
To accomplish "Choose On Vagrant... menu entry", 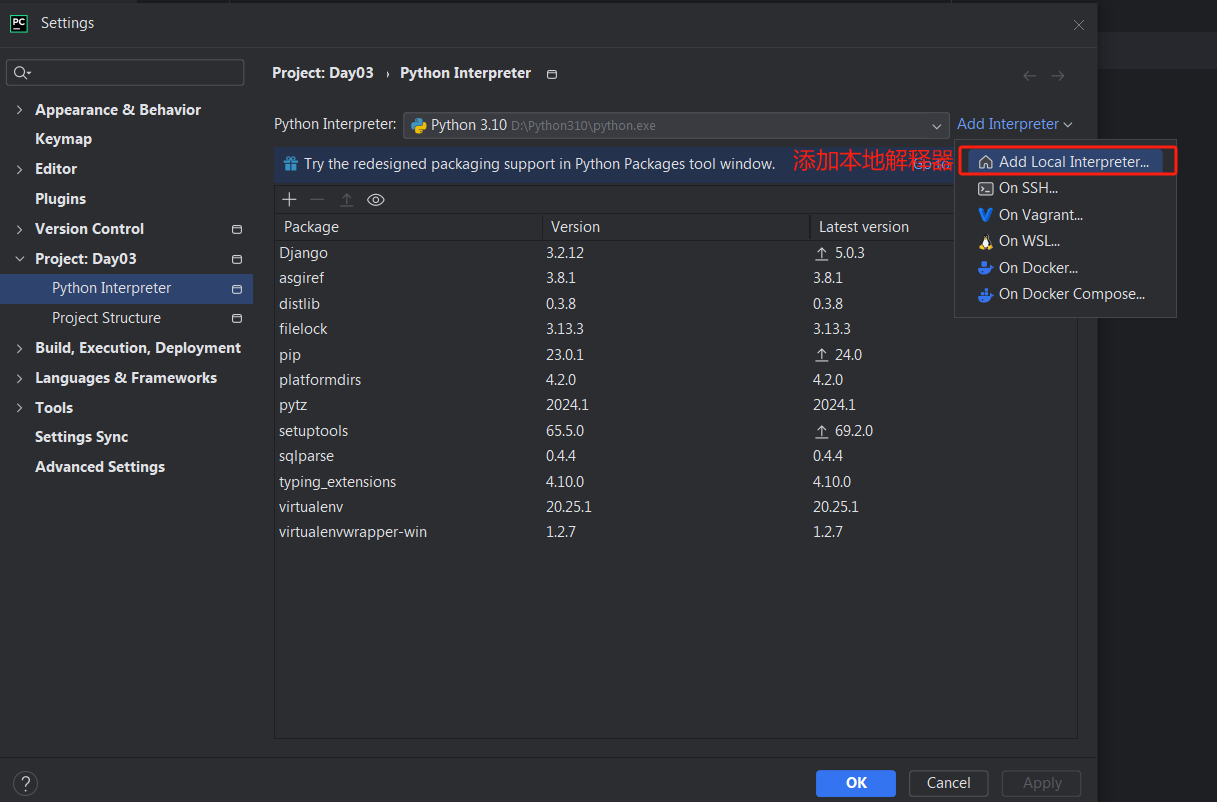I will 1066,215.
